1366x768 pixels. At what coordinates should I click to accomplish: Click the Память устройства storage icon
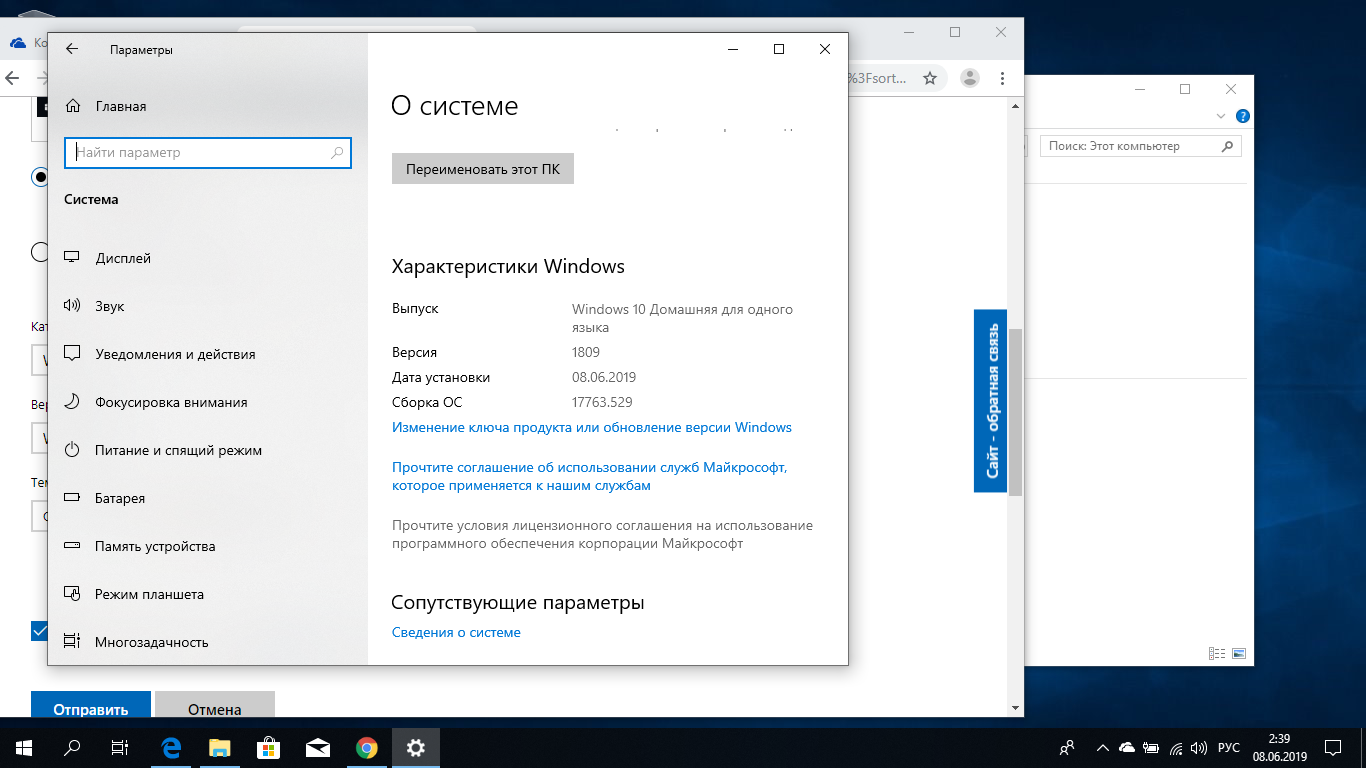pos(72,546)
